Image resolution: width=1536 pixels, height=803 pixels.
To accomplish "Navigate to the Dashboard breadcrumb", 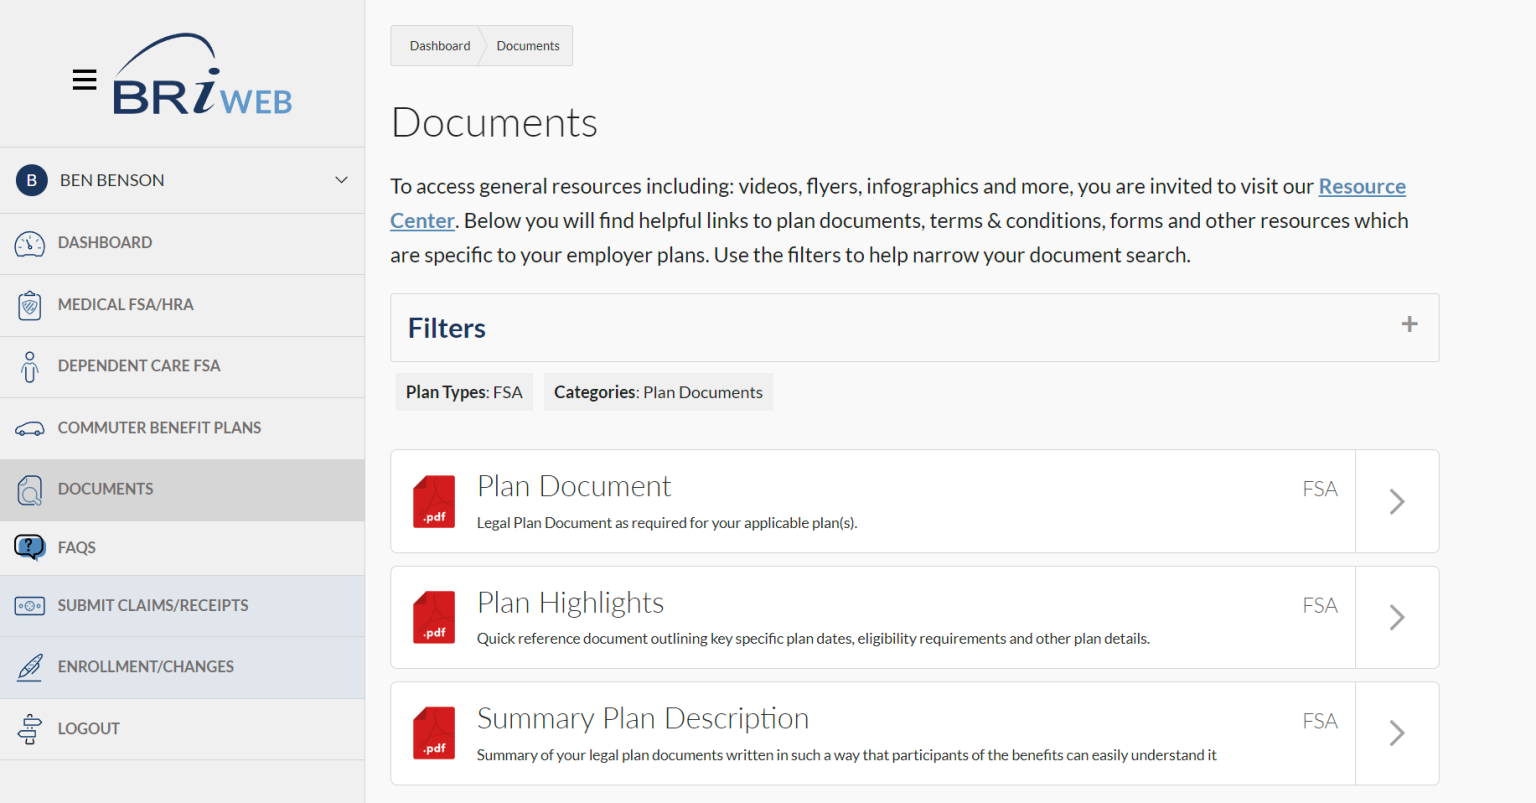I will tap(440, 45).
